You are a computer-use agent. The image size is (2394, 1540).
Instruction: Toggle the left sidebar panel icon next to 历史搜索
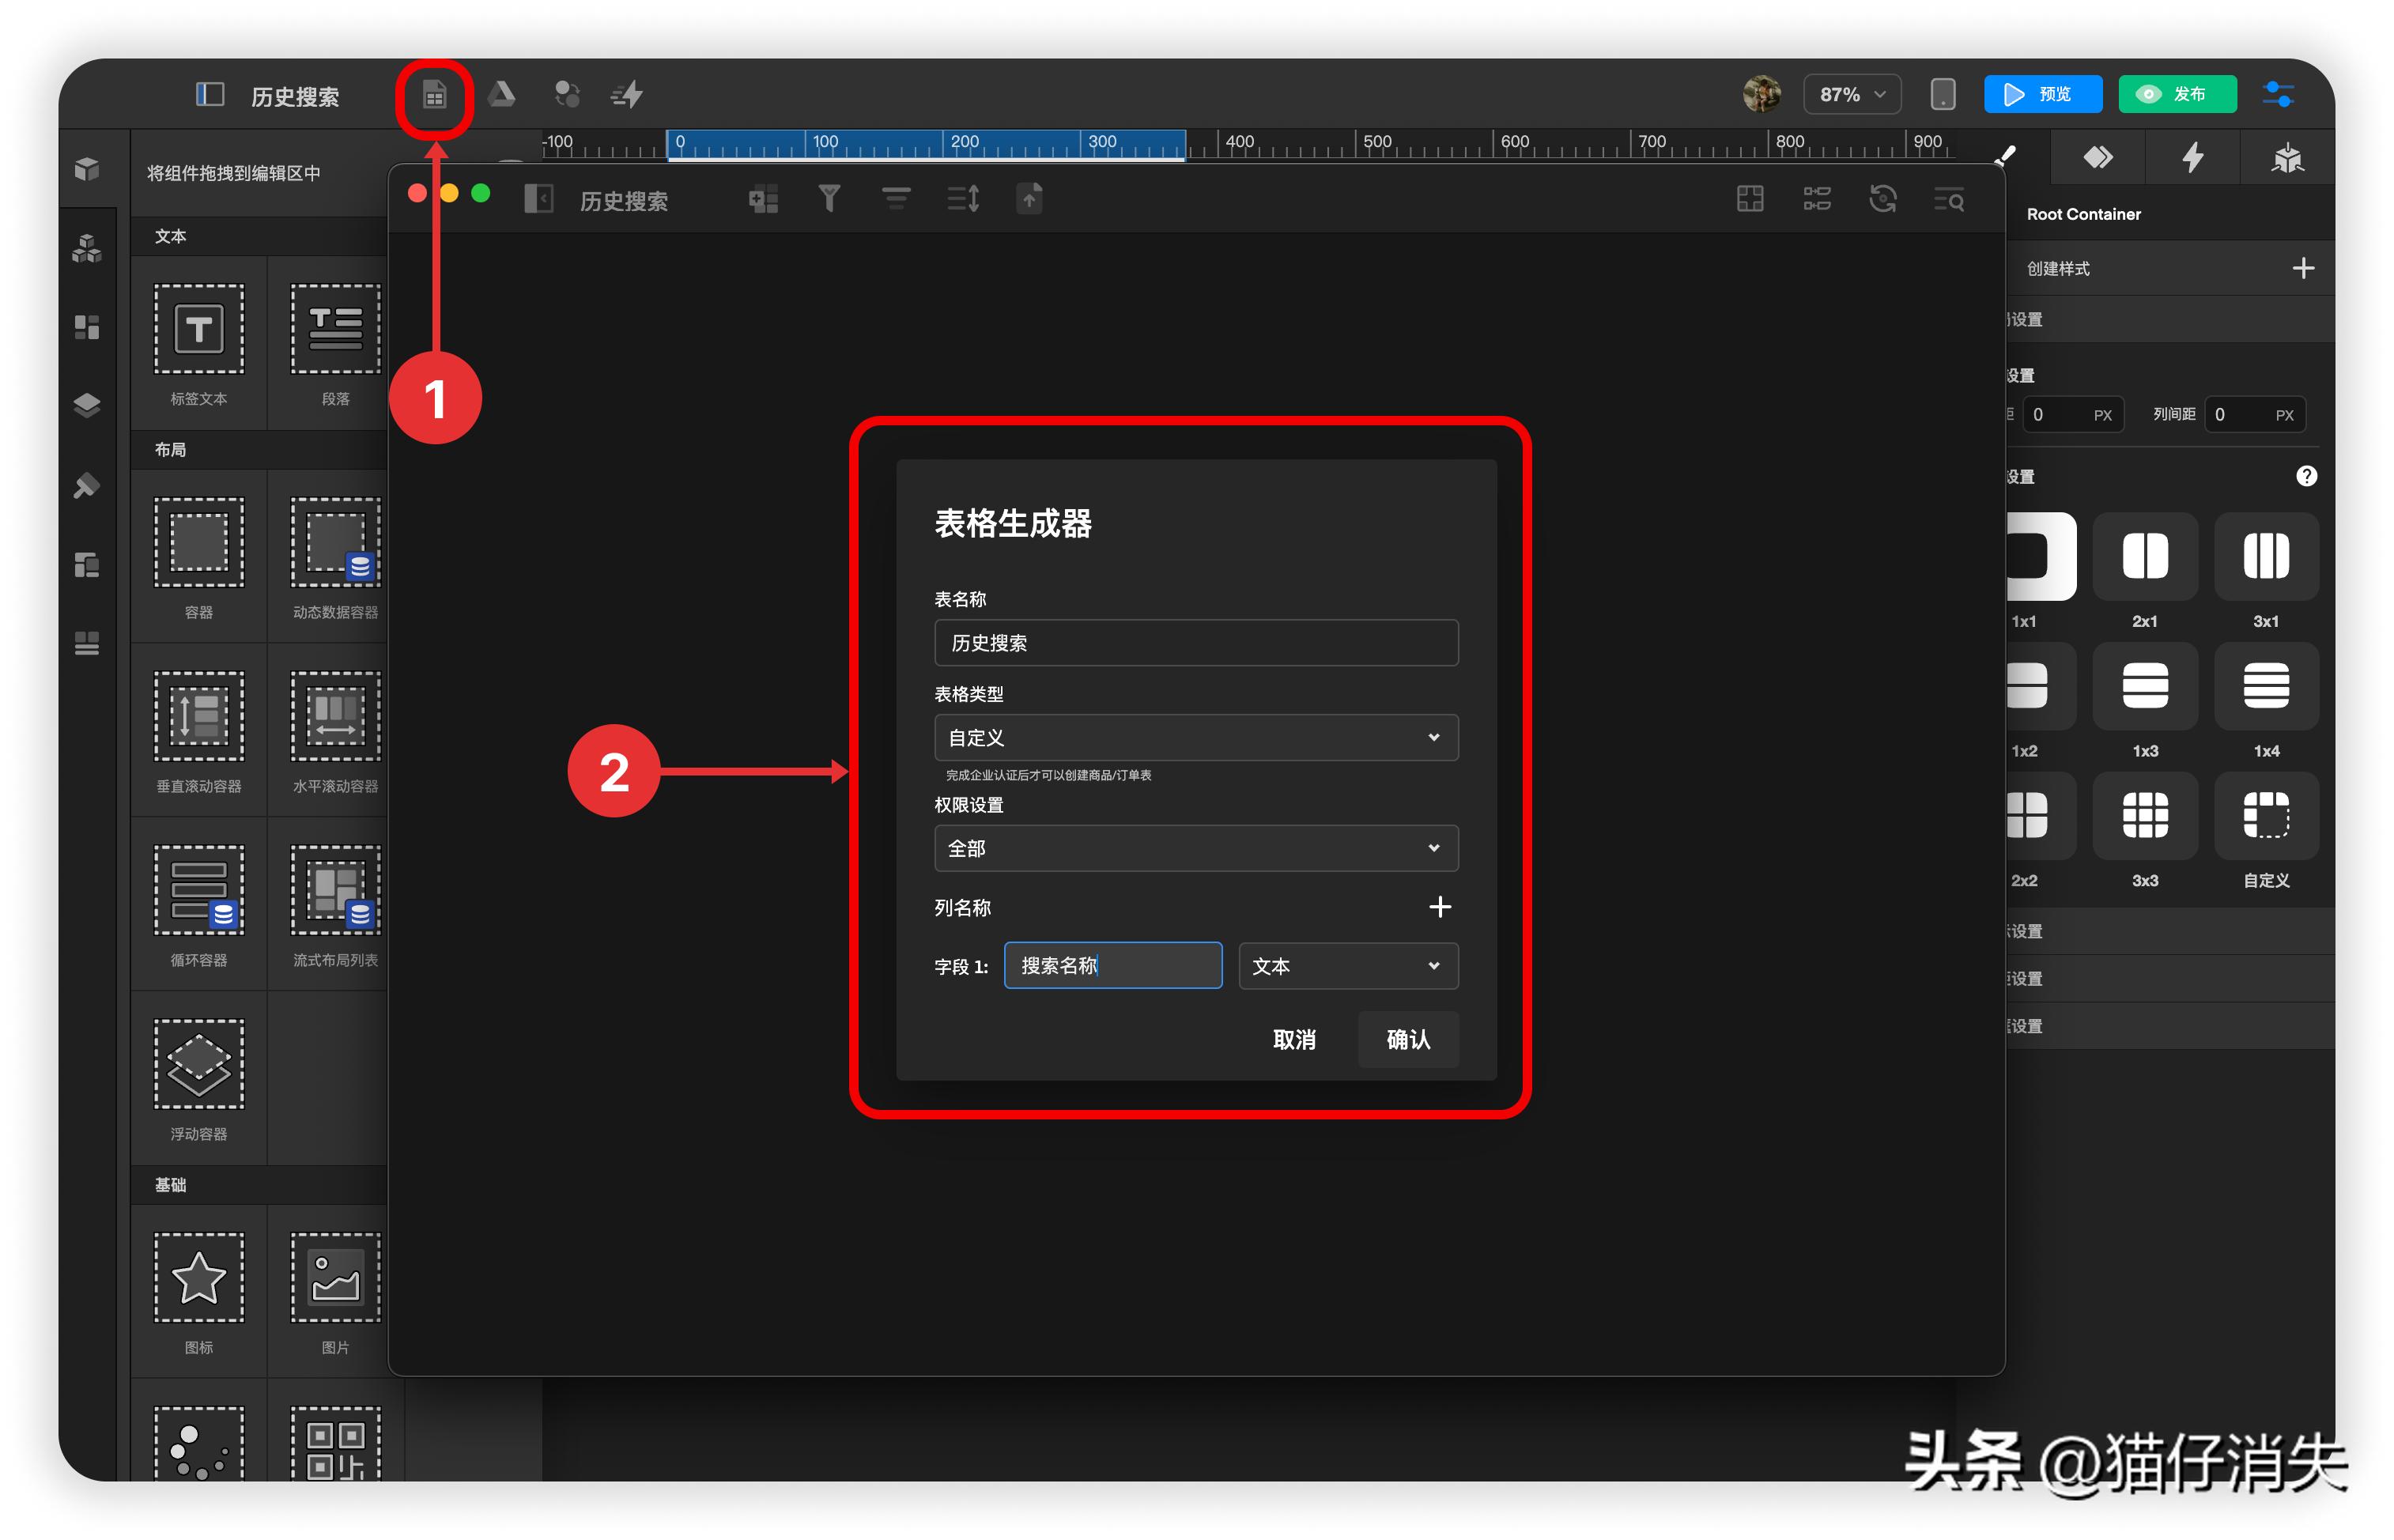(209, 95)
